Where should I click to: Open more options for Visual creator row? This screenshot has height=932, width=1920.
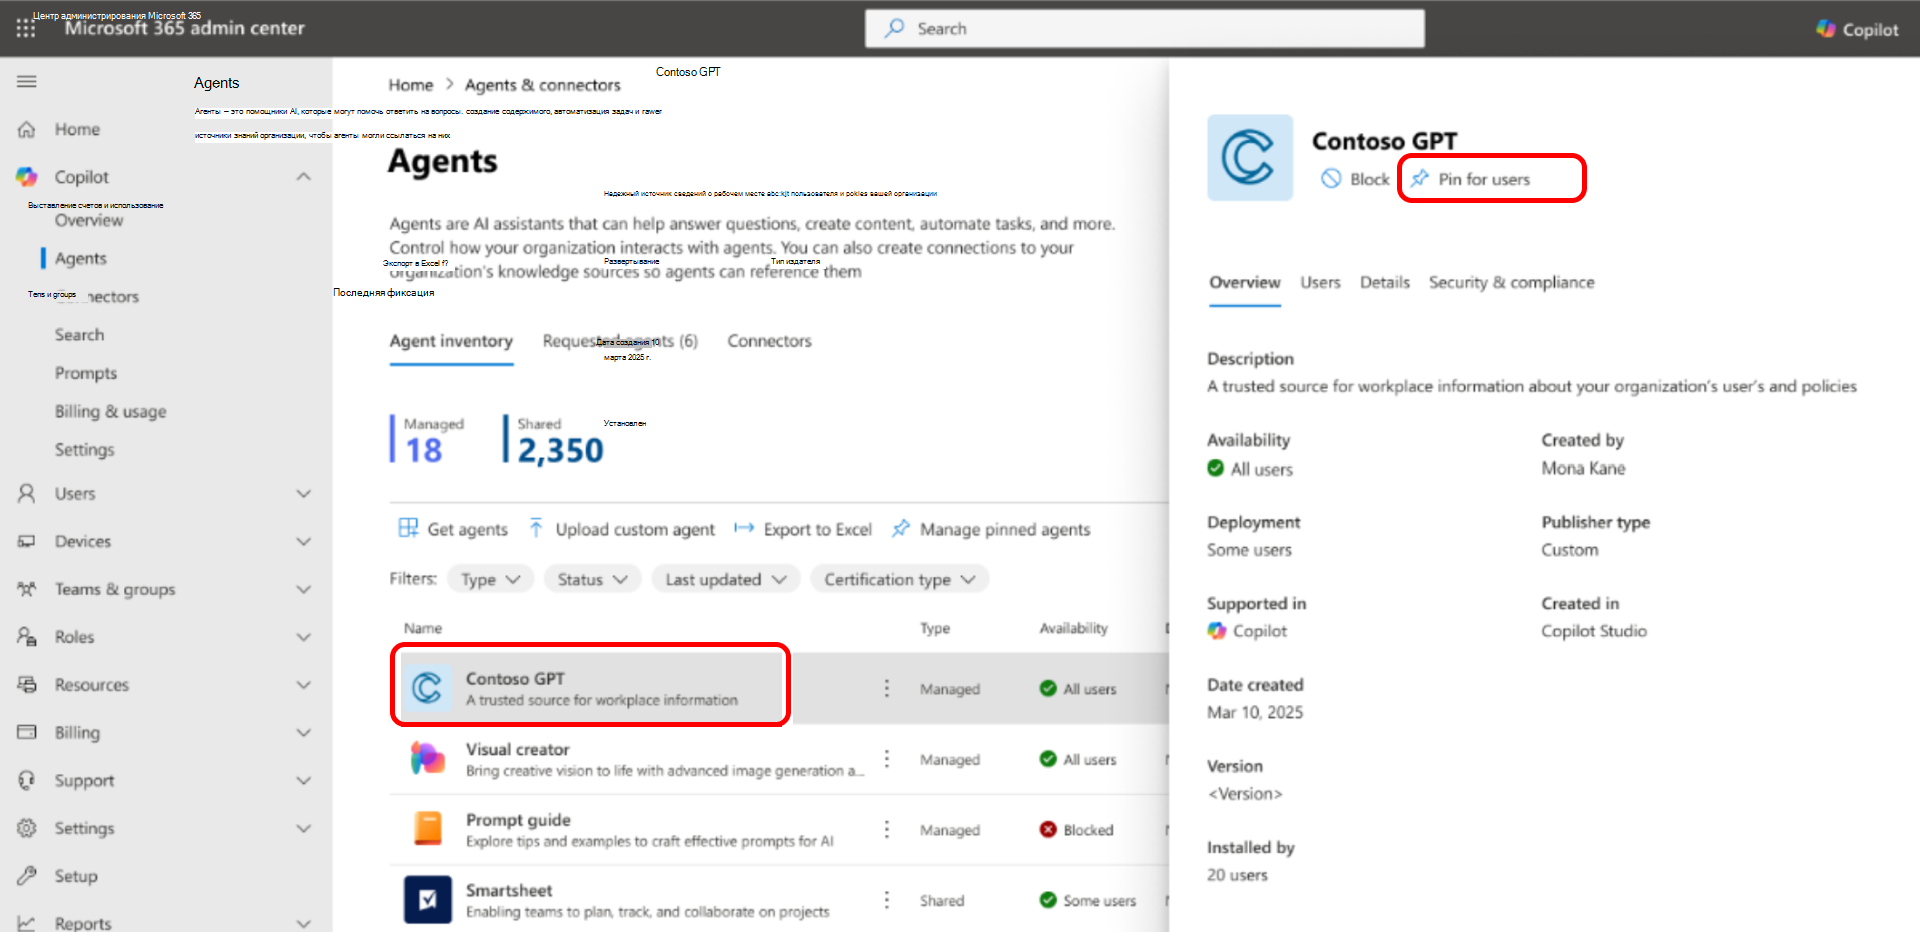click(887, 759)
